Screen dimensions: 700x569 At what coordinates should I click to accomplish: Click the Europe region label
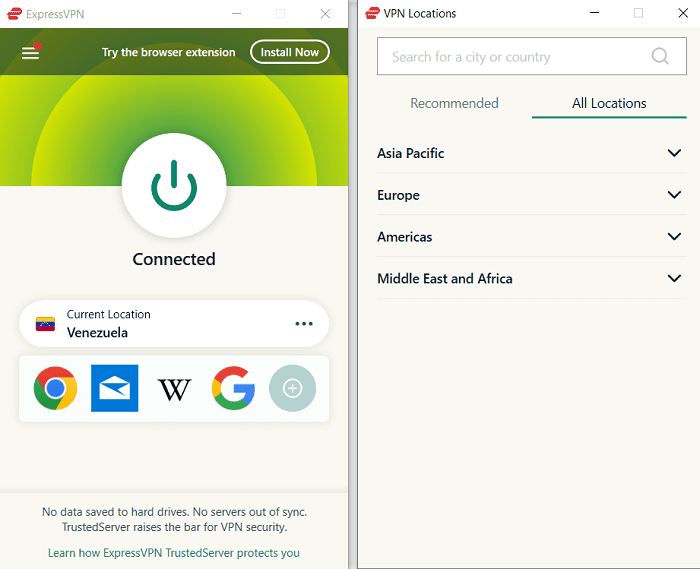tap(398, 195)
